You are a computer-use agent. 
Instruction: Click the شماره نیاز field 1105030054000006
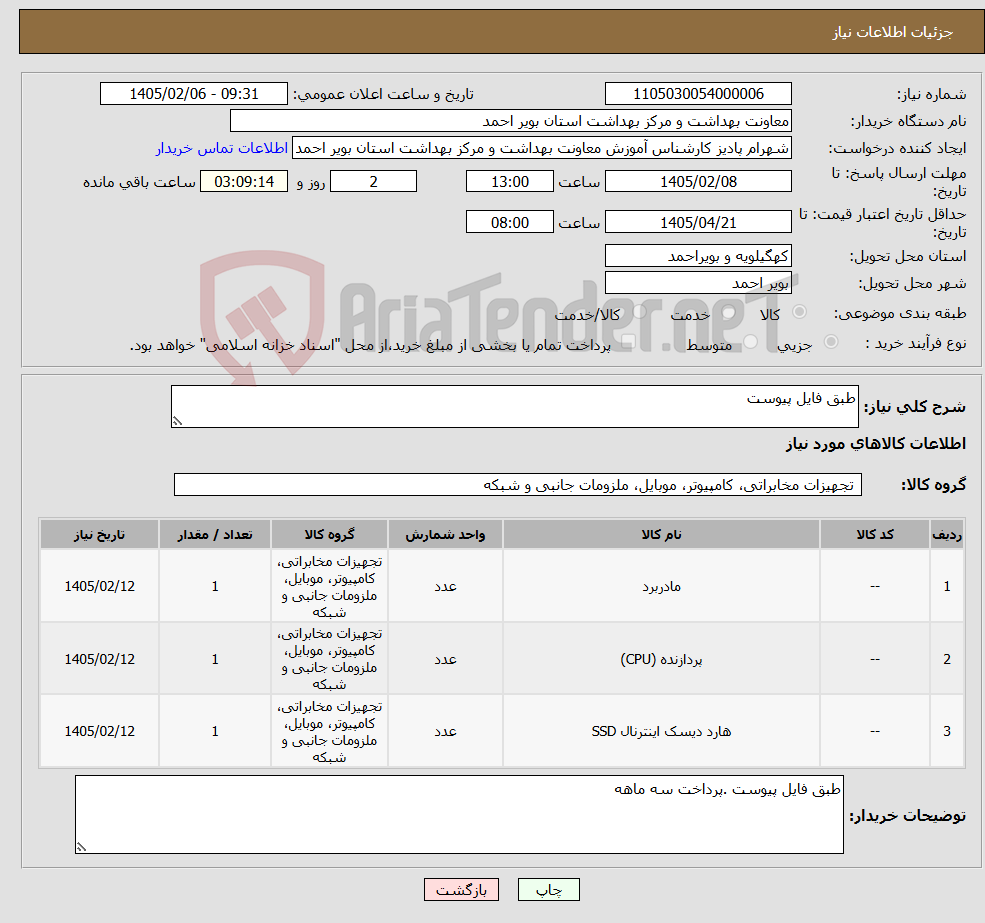point(698,94)
